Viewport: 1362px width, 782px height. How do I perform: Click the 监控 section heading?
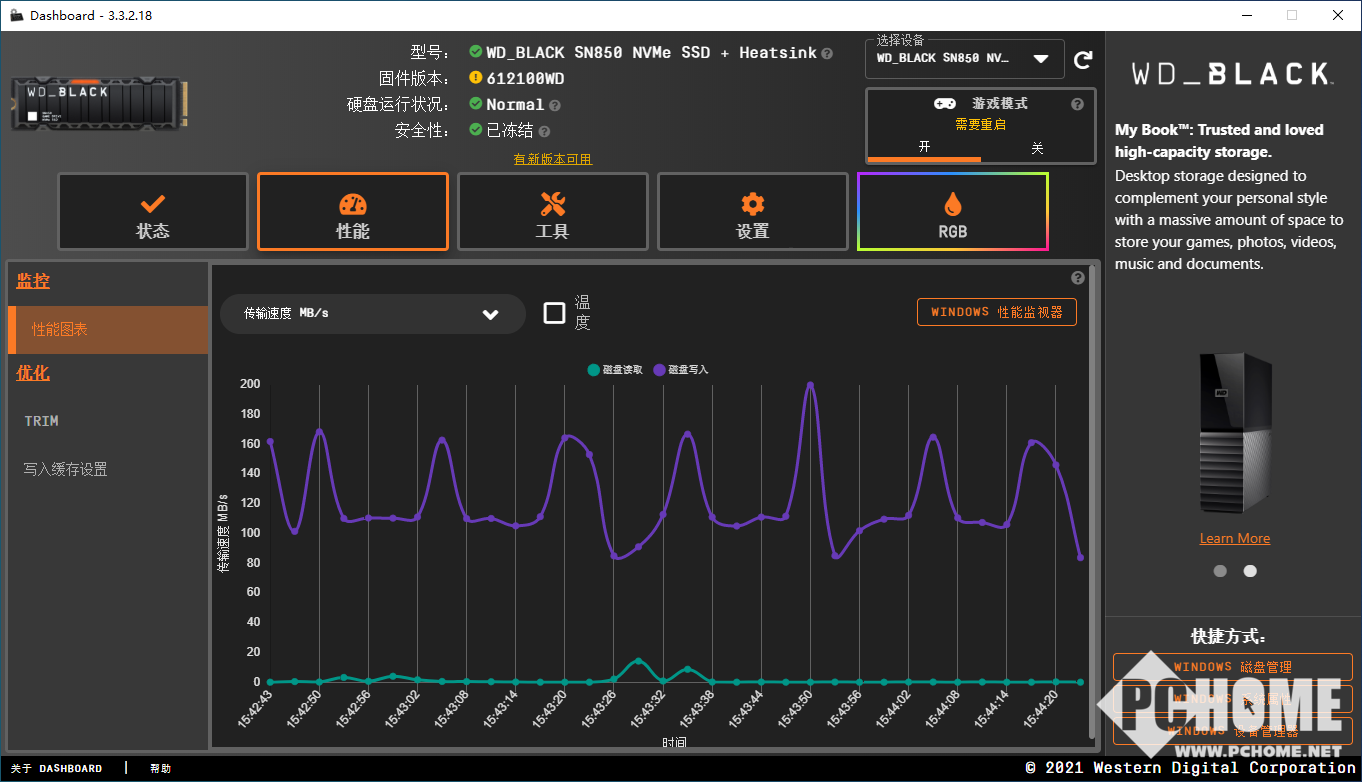[x=33, y=282]
